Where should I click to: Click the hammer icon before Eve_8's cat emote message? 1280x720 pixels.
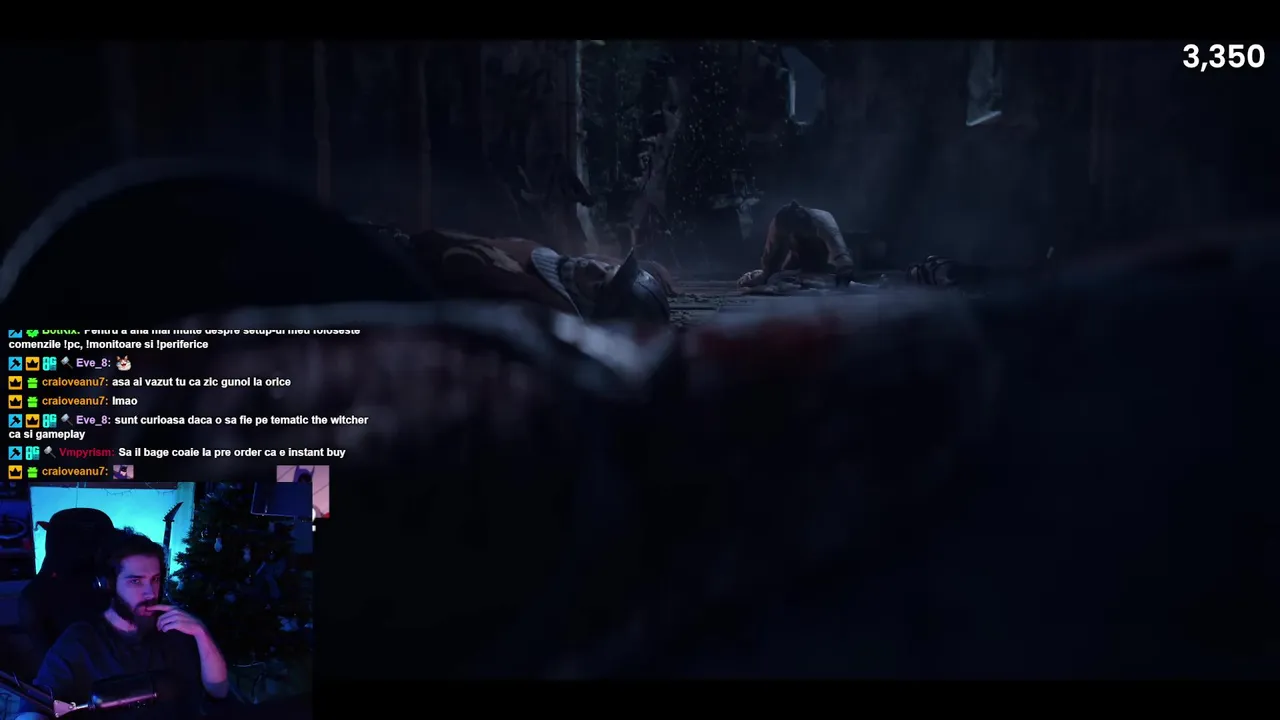[x=66, y=363]
